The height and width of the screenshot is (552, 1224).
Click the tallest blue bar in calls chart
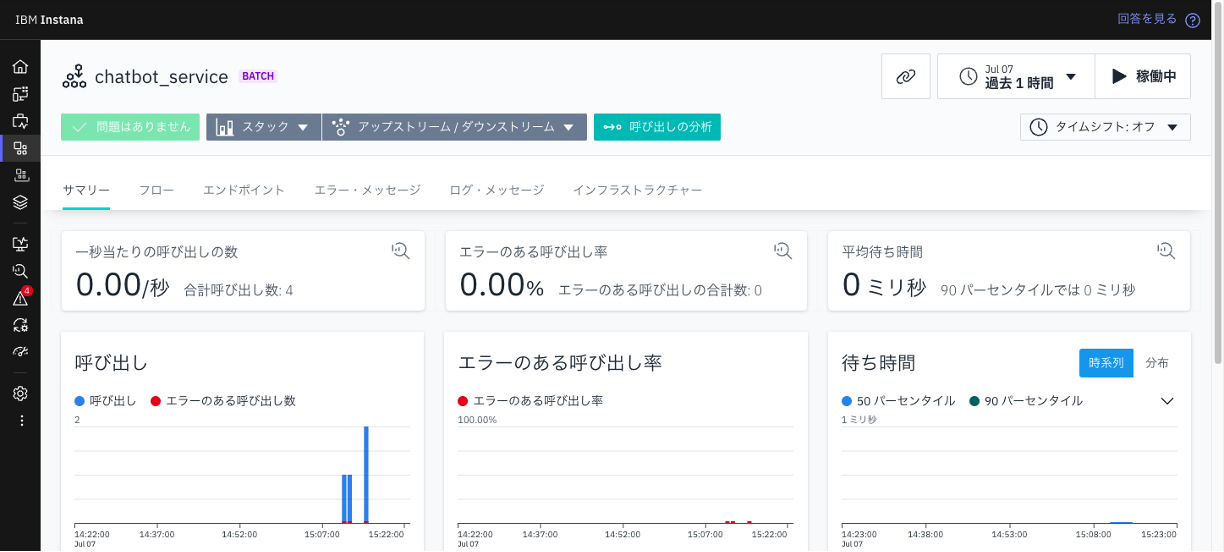(x=366, y=474)
